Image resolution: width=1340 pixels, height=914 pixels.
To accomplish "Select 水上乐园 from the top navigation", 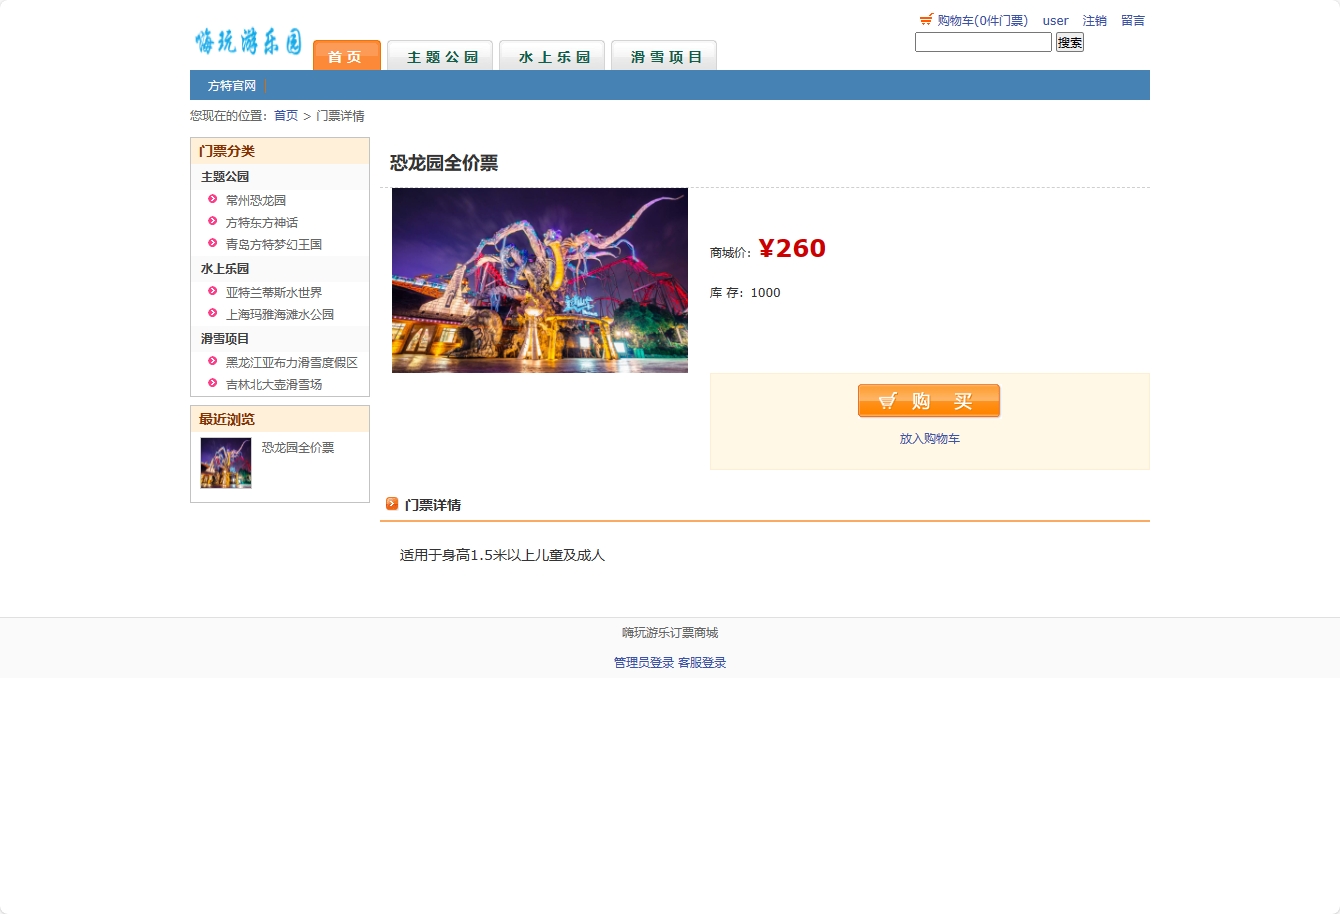I will 552,55.
